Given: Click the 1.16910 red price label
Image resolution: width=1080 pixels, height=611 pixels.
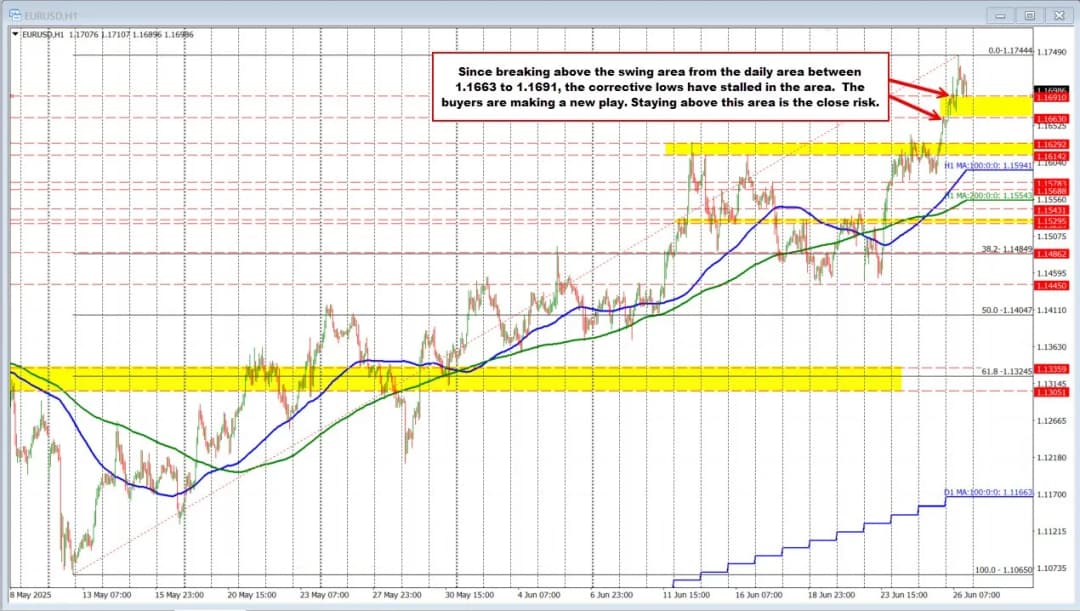Looking at the screenshot, I should click(1052, 98).
